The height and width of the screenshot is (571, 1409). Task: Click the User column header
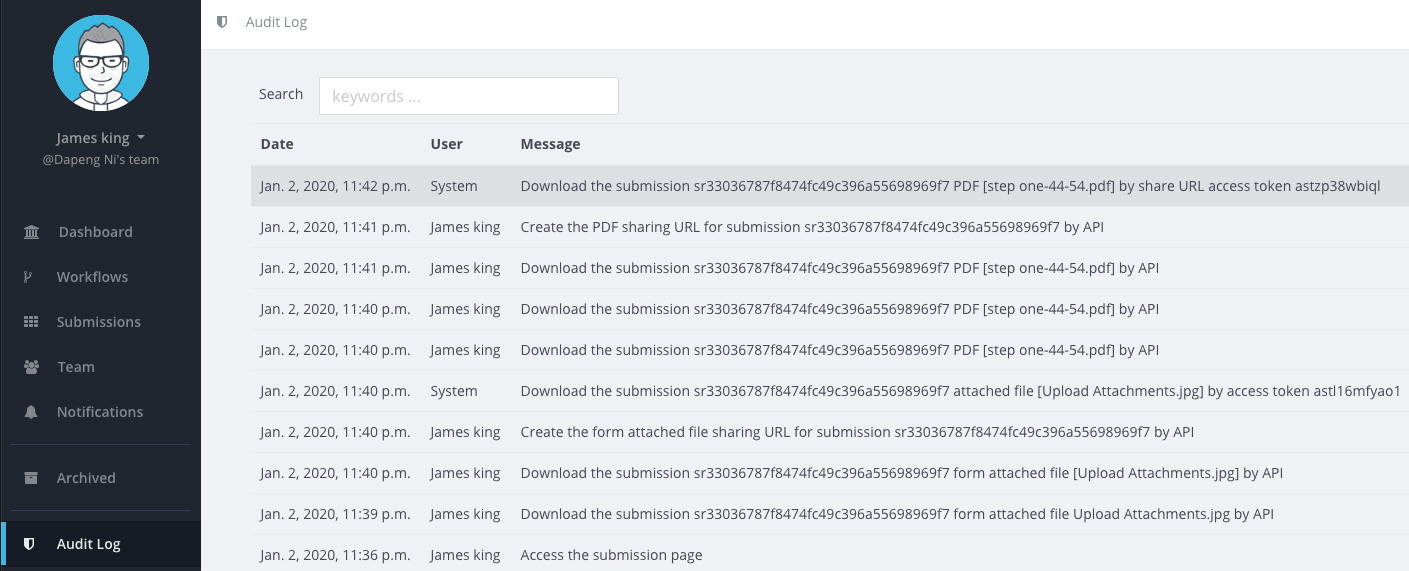click(446, 144)
